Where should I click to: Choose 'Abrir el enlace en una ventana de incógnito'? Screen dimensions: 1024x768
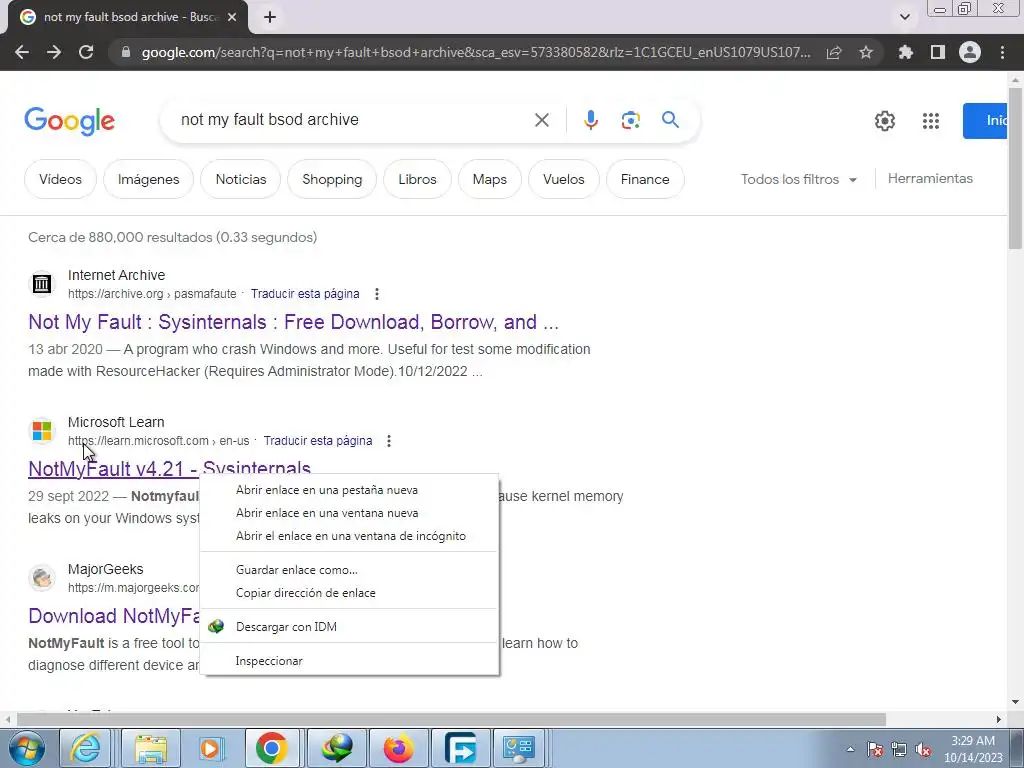(349, 536)
